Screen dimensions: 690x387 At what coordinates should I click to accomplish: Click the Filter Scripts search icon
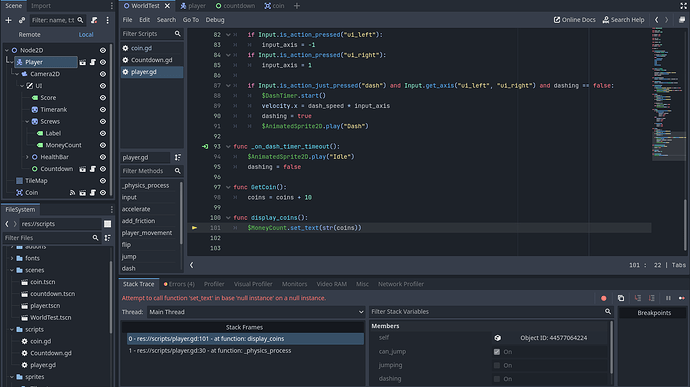click(178, 33)
